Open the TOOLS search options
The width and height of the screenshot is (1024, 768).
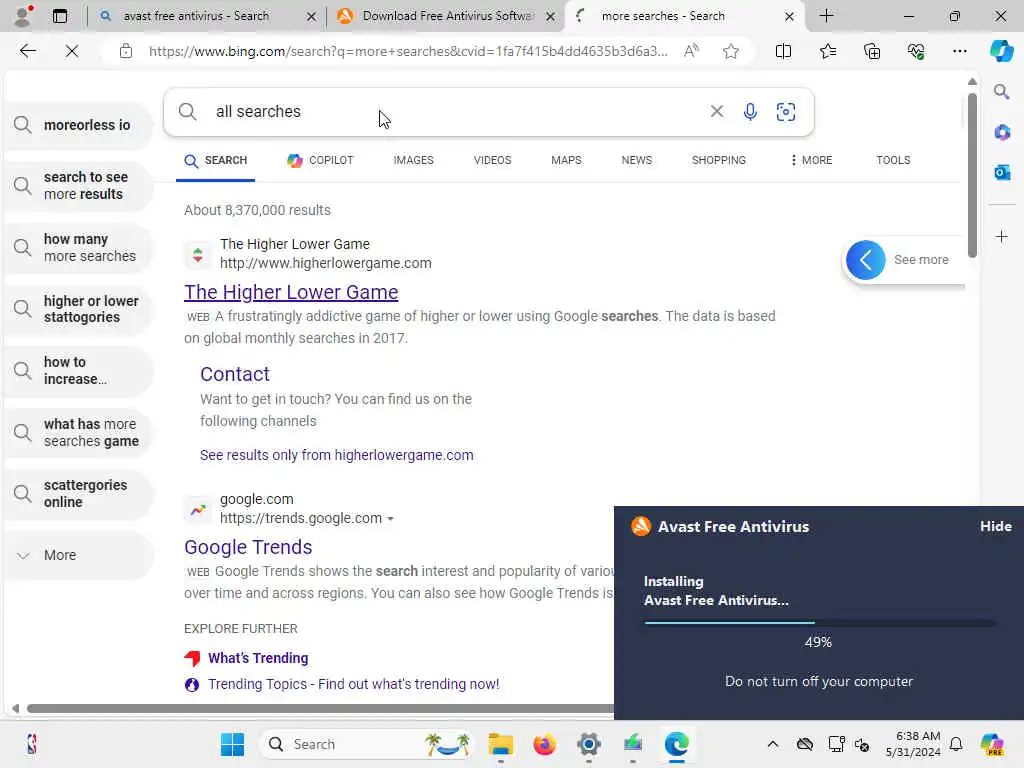pos(893,161)
